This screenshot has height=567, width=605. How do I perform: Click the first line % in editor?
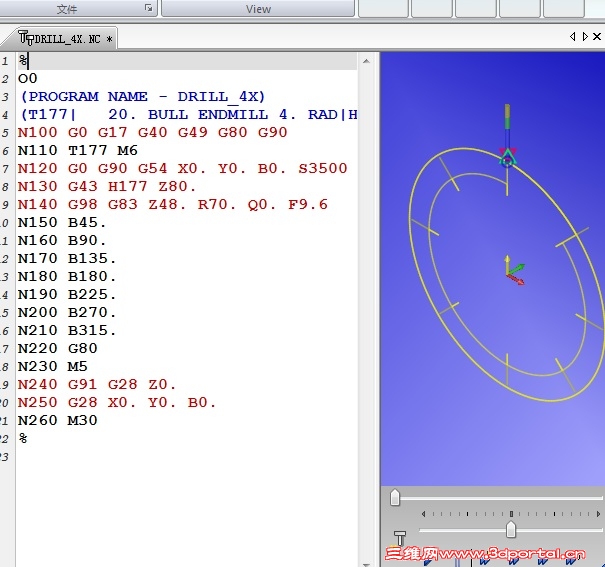click(x=23, y=61)
